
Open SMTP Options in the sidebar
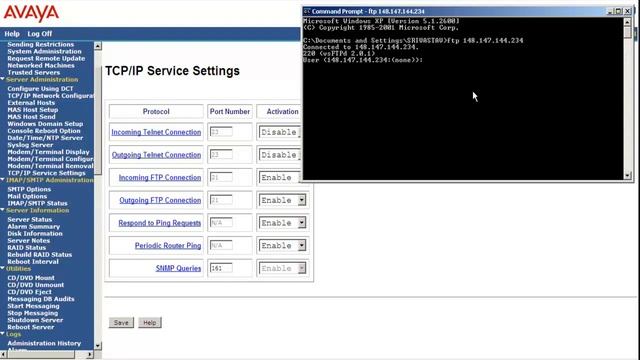[x=29, y=189]
